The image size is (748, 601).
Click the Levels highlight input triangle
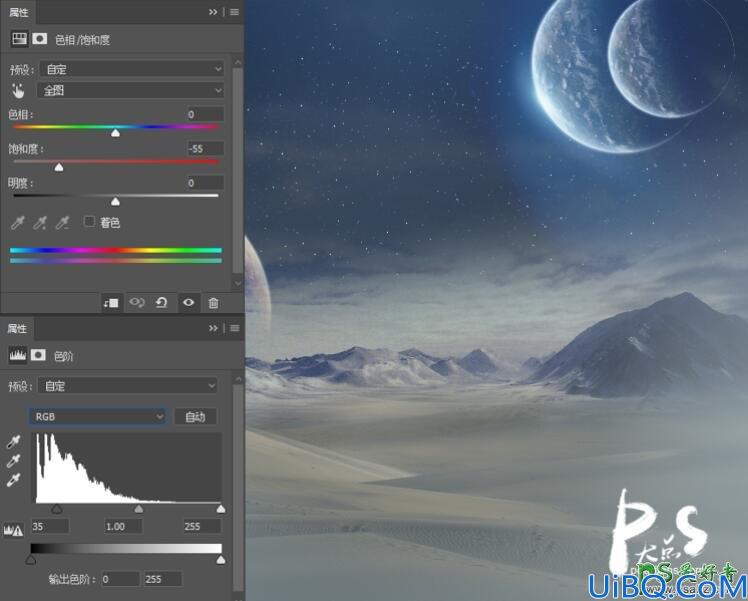pos(221,509)
